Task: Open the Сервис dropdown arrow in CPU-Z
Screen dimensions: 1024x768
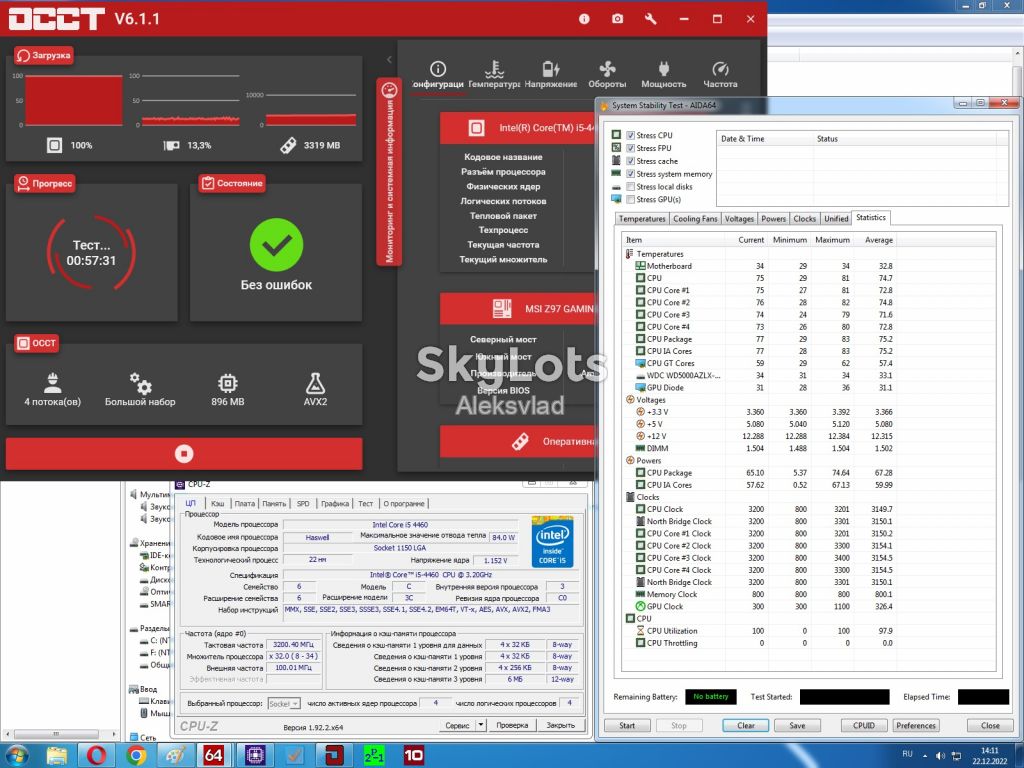Action: pyautogui.click(x=481, y=725)
